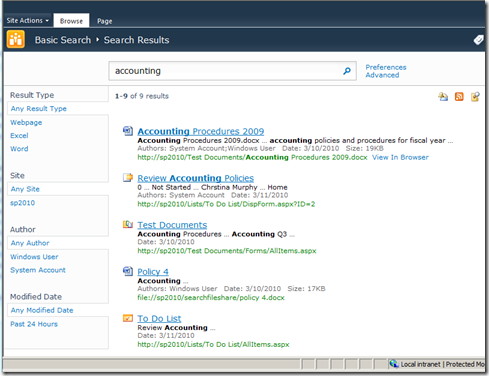
Task: Filter by Past 24 Hours
Action: click(34, 324)
